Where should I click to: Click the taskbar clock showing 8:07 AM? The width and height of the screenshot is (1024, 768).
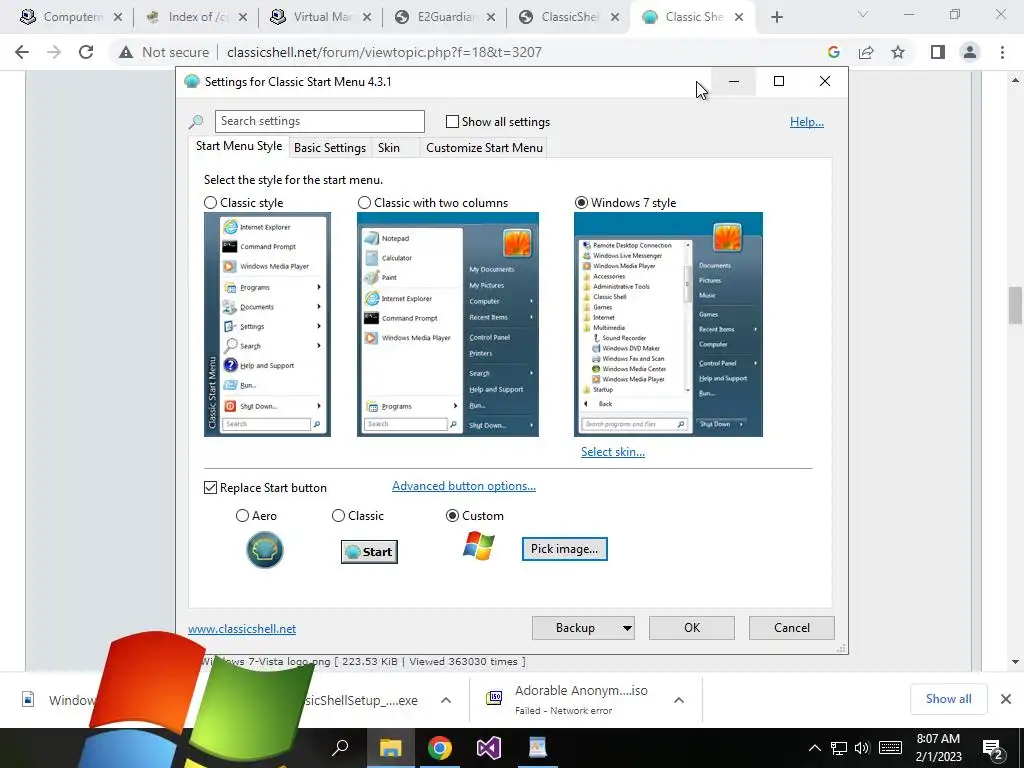click(x=938, y=748)
